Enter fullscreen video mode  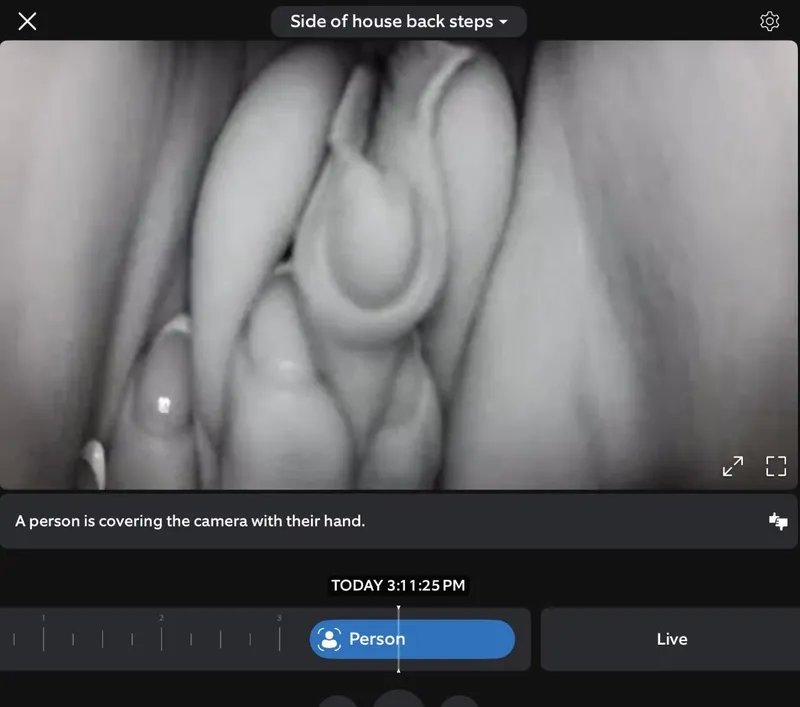(776, 466)
